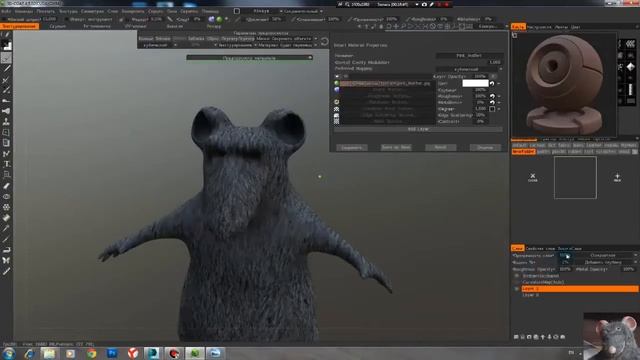640x360 pixels.
Task: Click the blue depth channel sphere icon
Action: (x=337, y=89)
